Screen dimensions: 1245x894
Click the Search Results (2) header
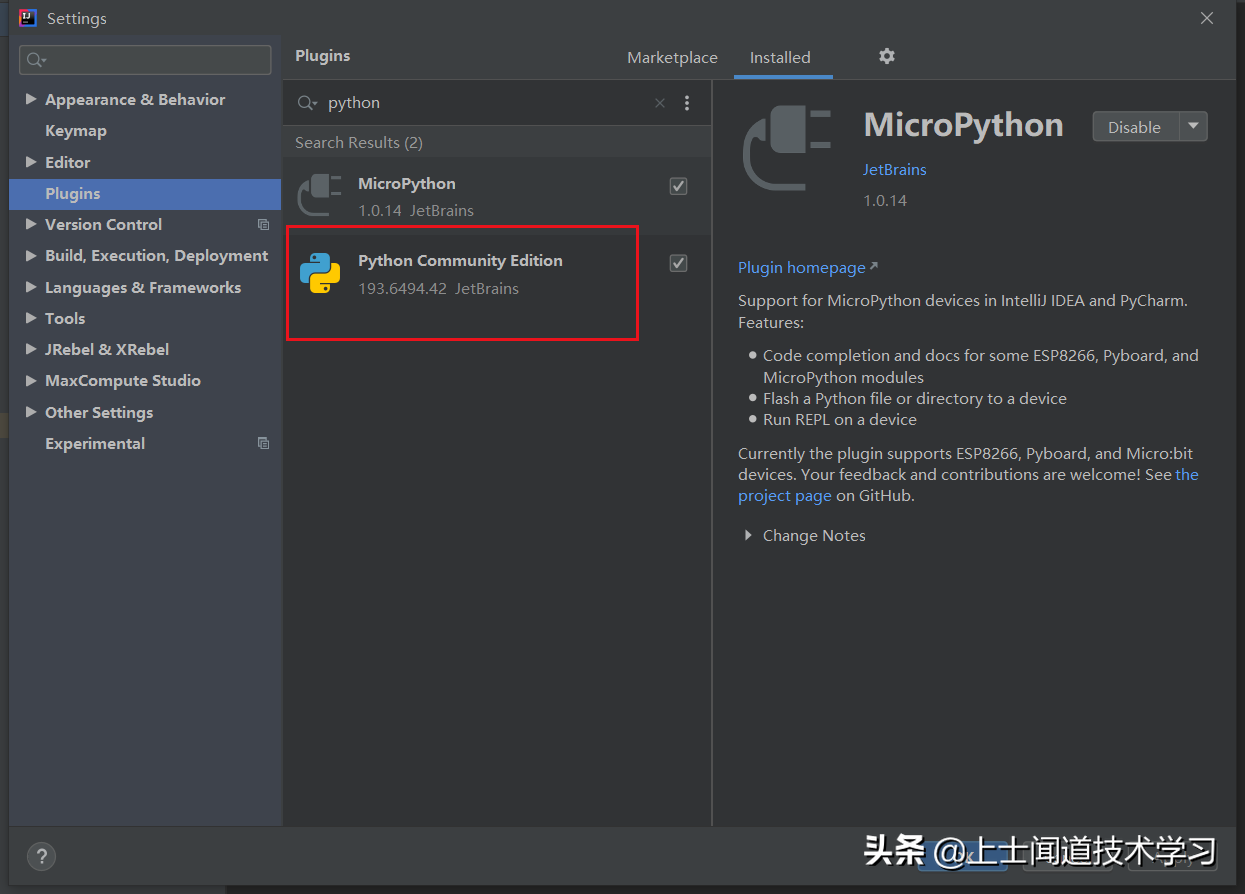pos(359,143)
